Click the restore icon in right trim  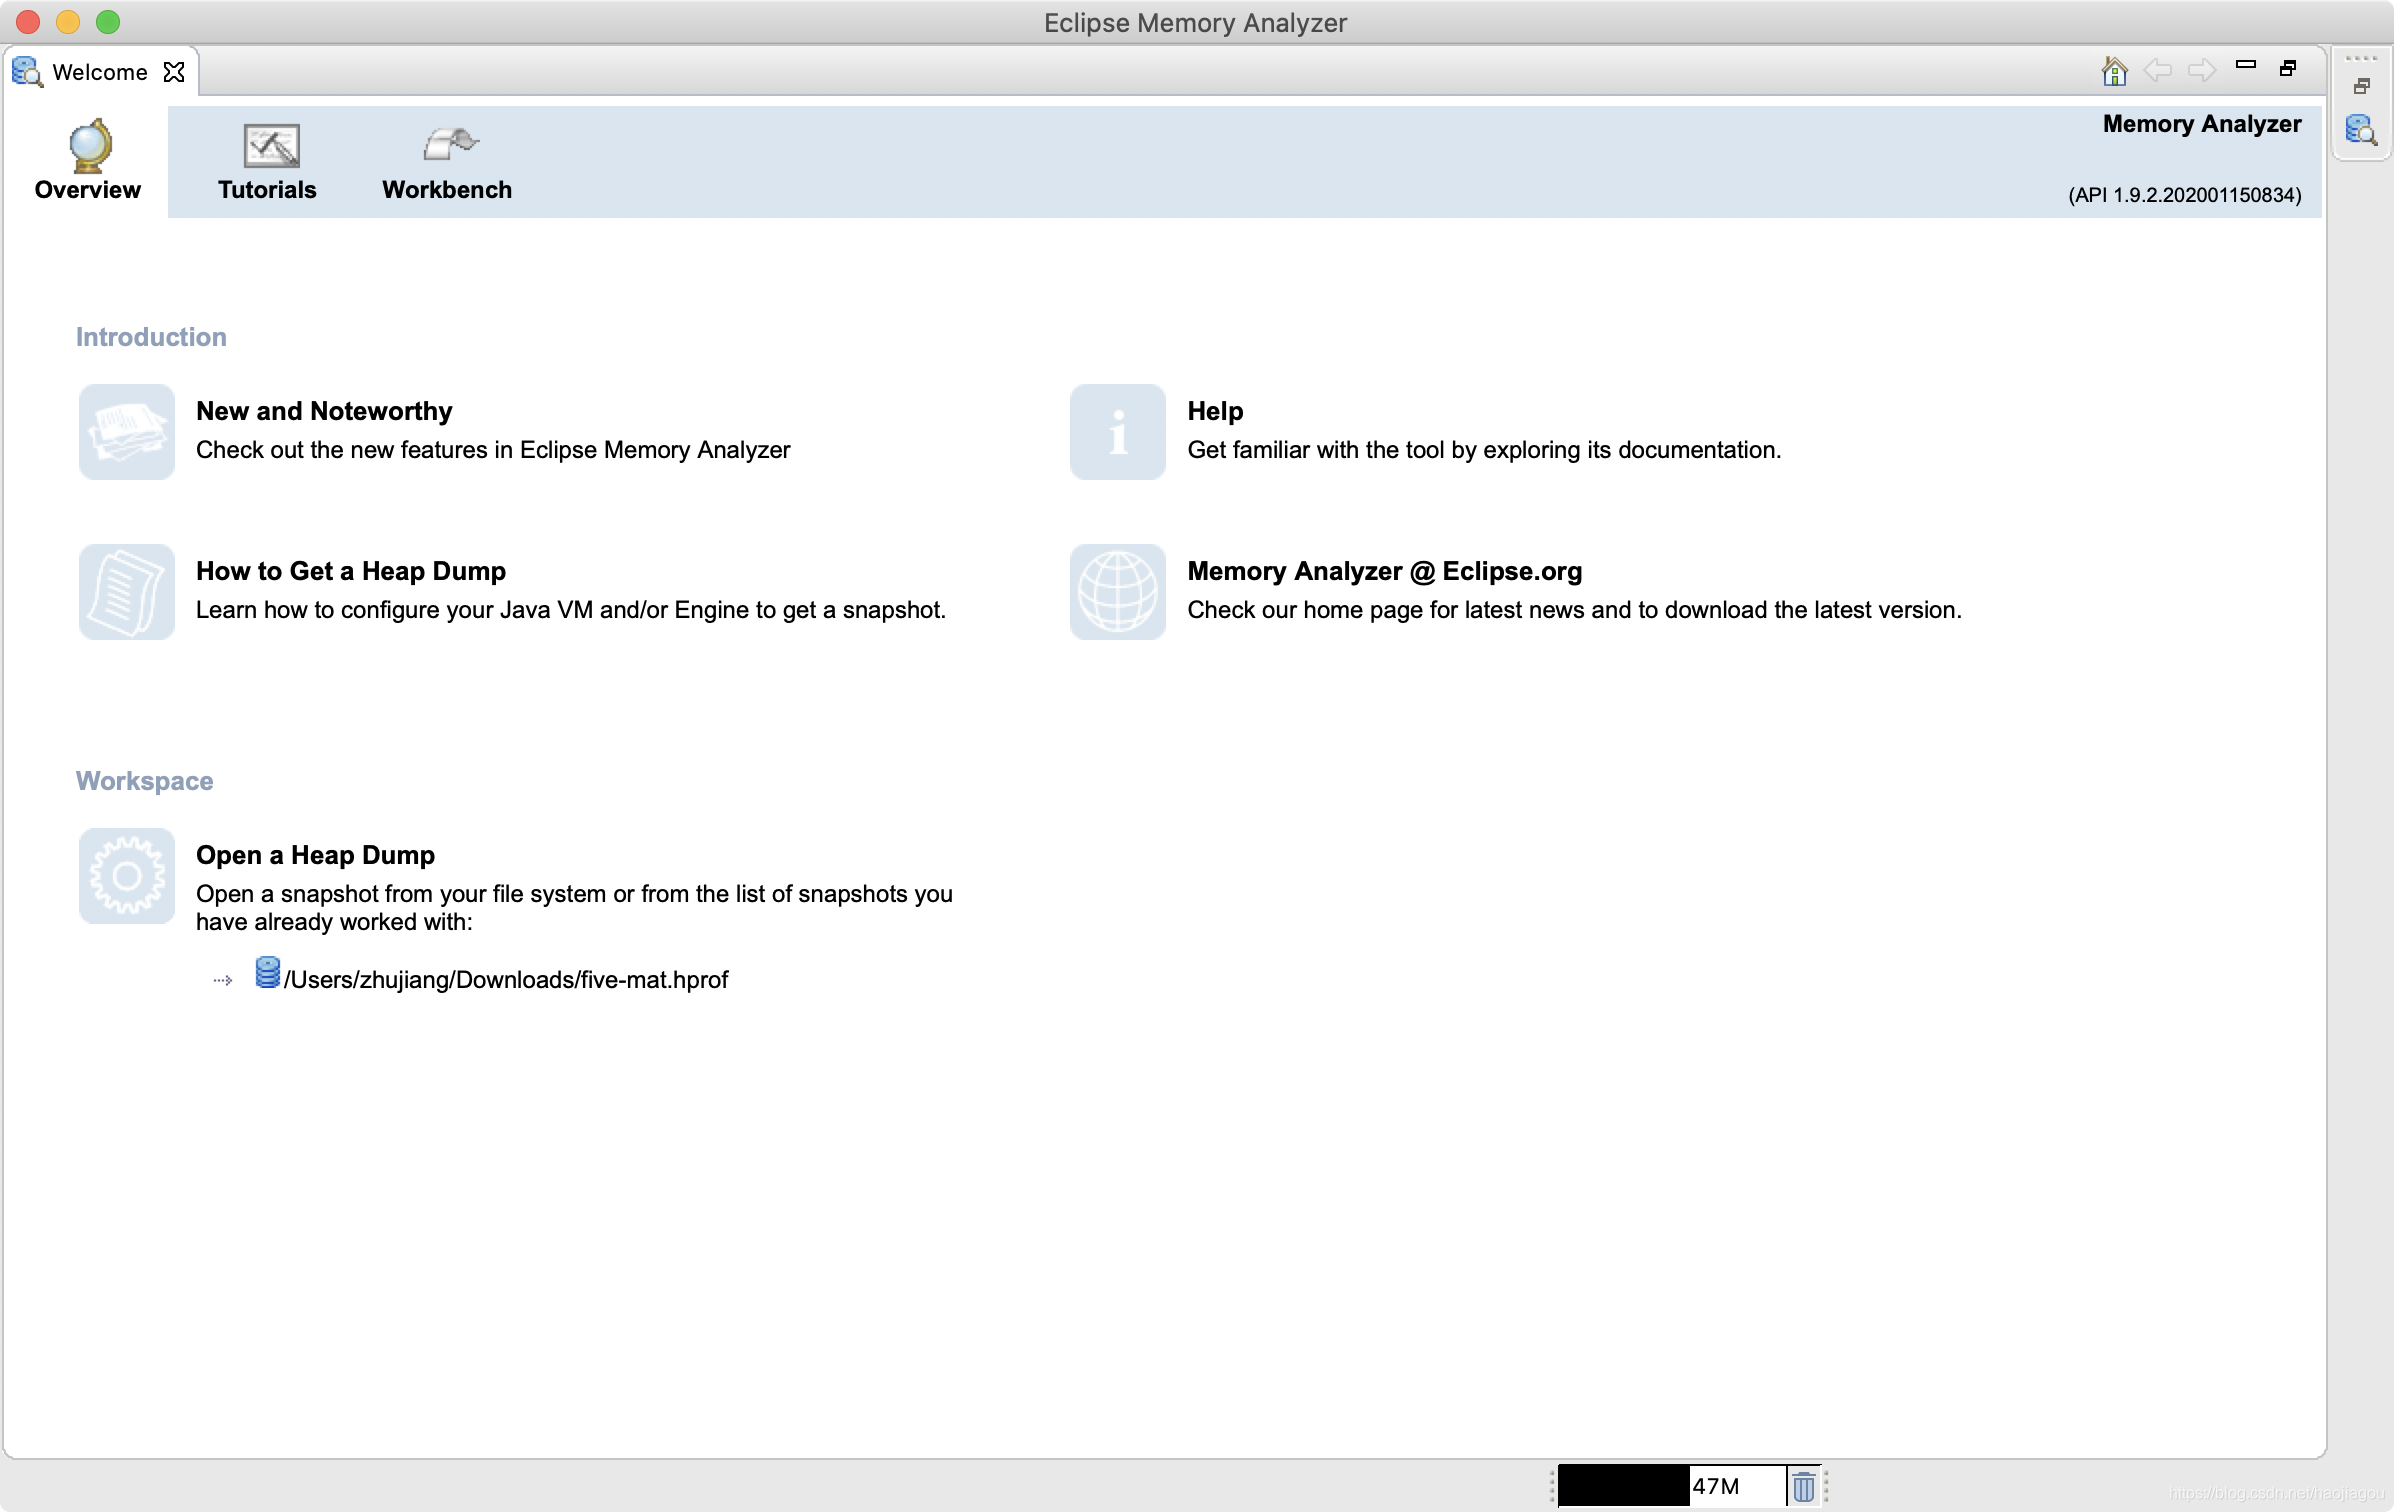coord(2362,87)
